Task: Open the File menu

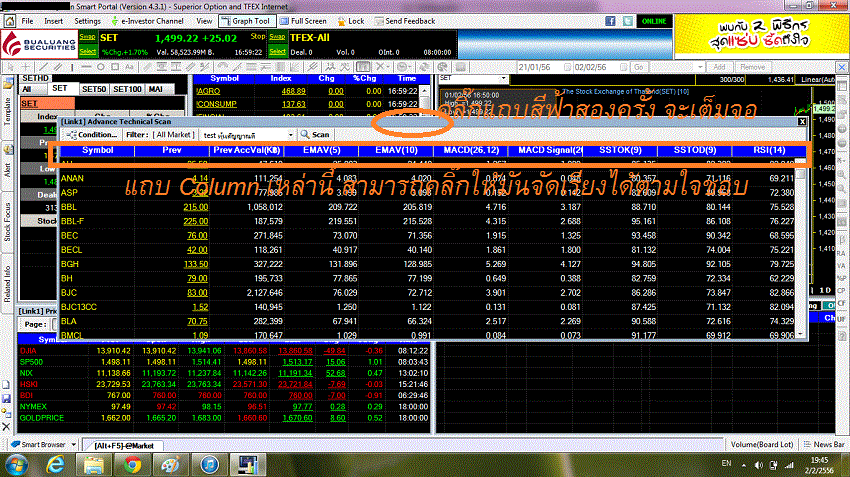Action: [x=27, y=21]
